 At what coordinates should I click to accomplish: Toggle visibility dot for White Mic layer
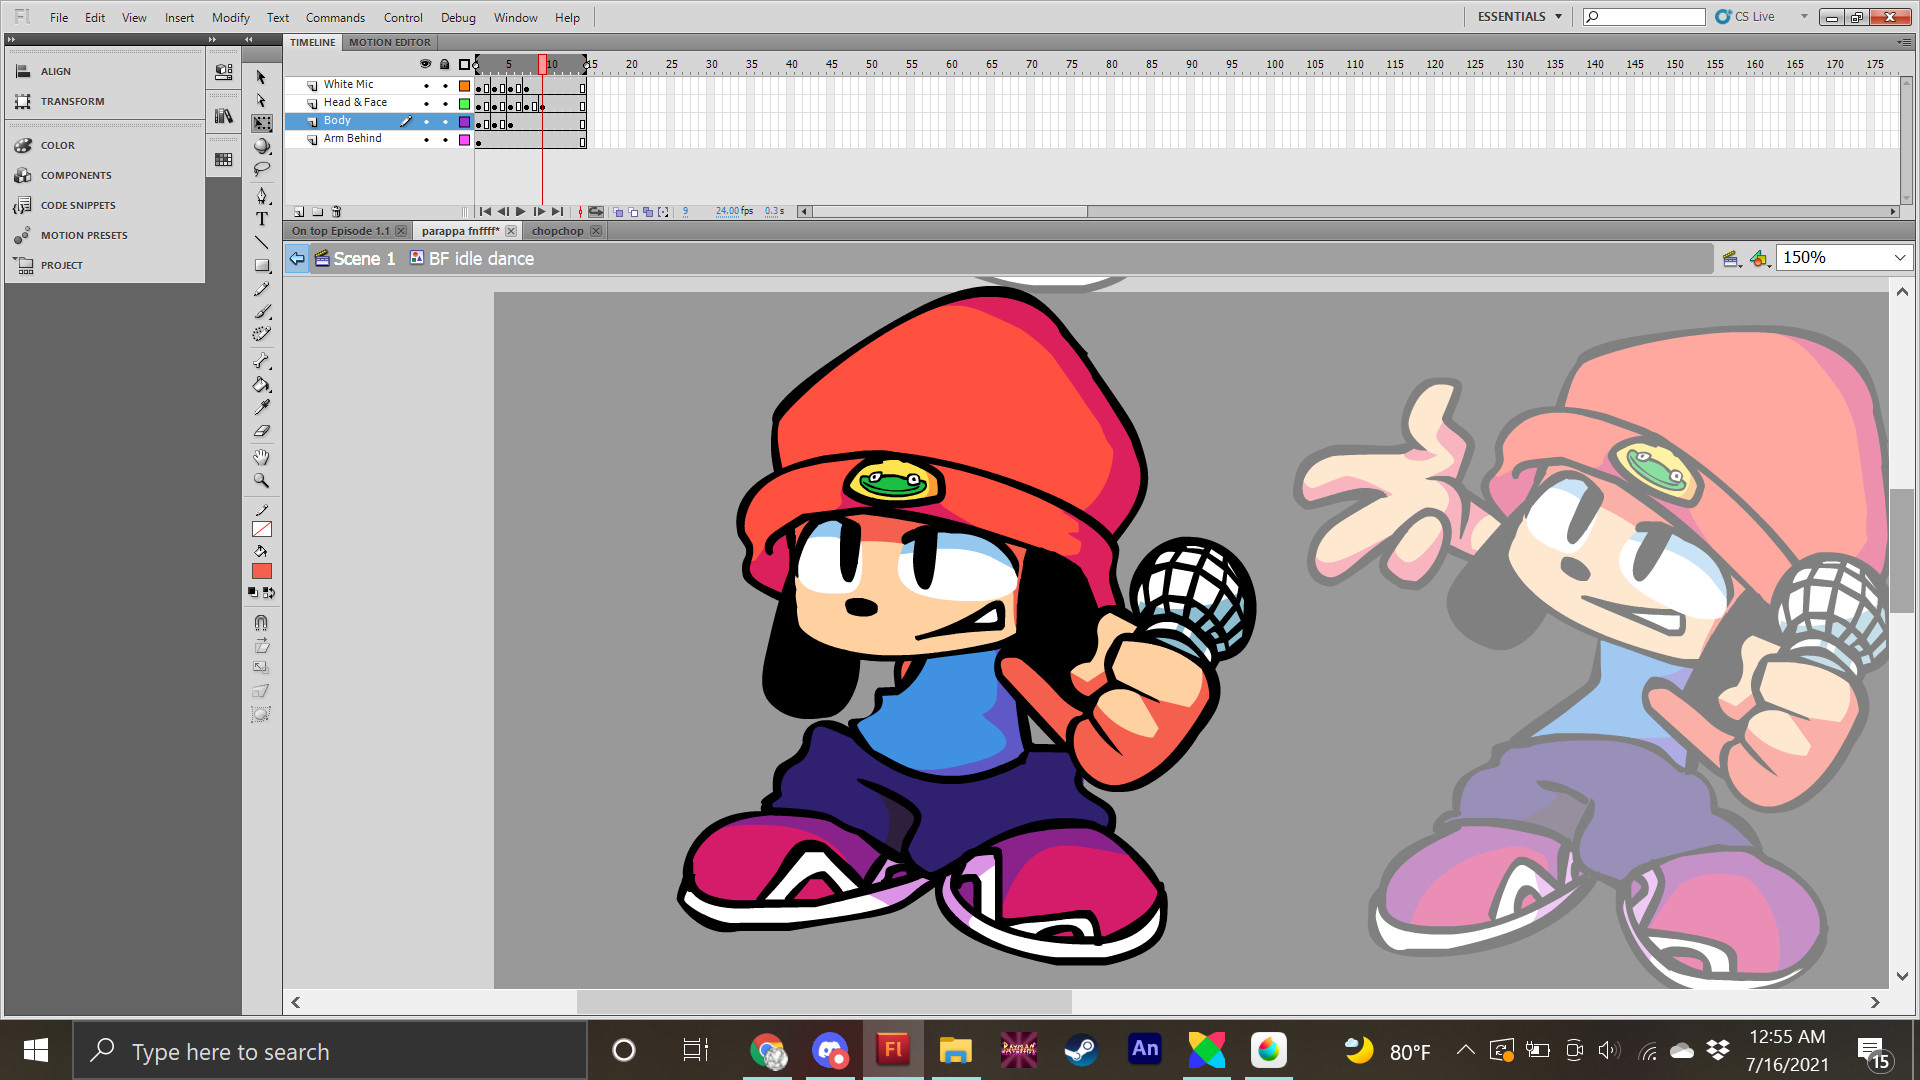pyautogui.click(x=426, y=86)
